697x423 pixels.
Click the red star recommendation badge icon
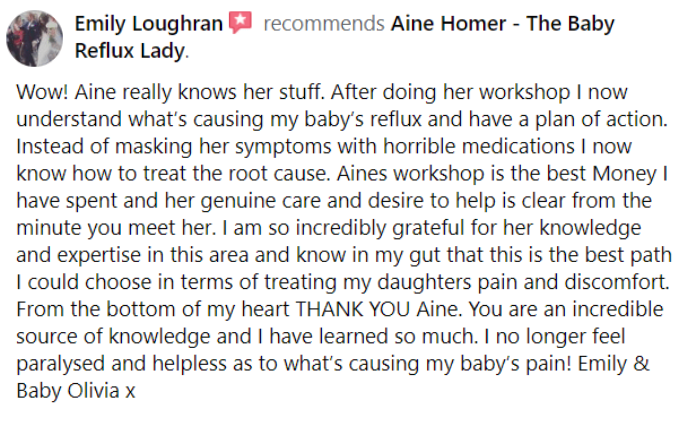(x=240, y=22)
